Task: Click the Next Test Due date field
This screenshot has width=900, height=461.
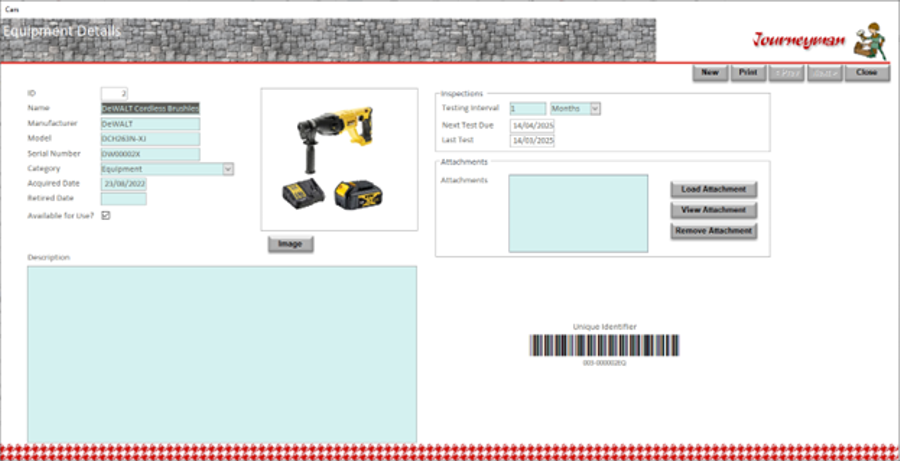Action: coord(532,125)
